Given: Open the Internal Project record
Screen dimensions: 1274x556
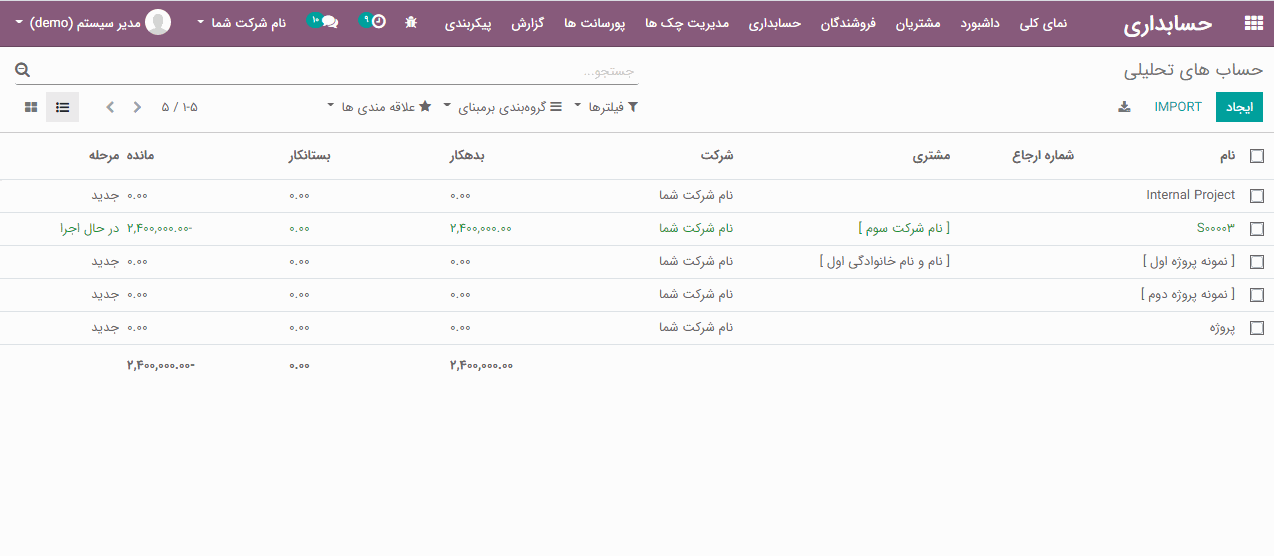Looking at the screenshot, I should [1191, 196].
